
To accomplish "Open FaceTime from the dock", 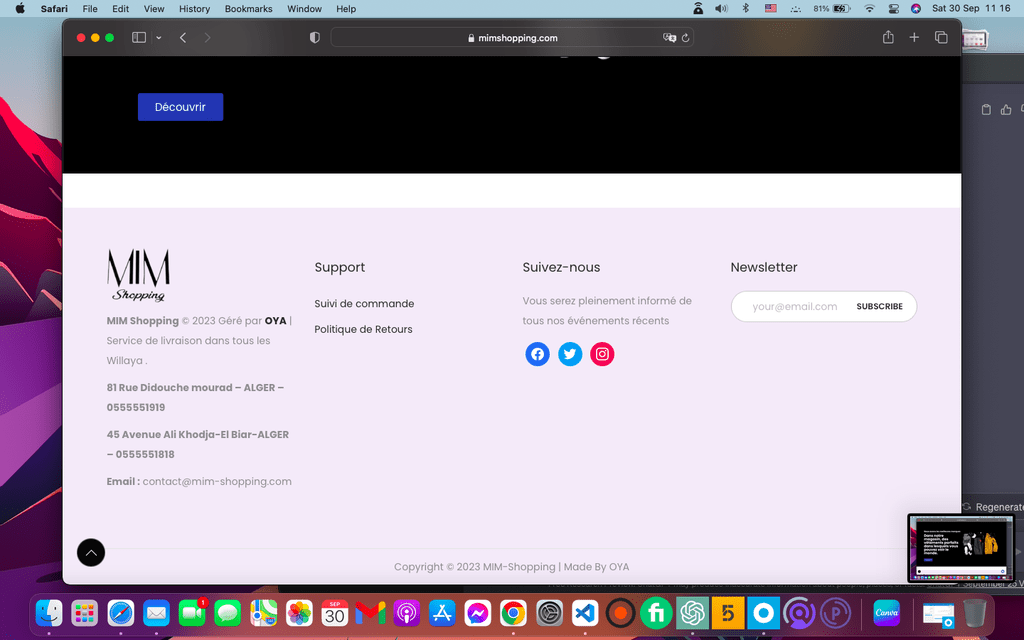I will pos(192,613).
